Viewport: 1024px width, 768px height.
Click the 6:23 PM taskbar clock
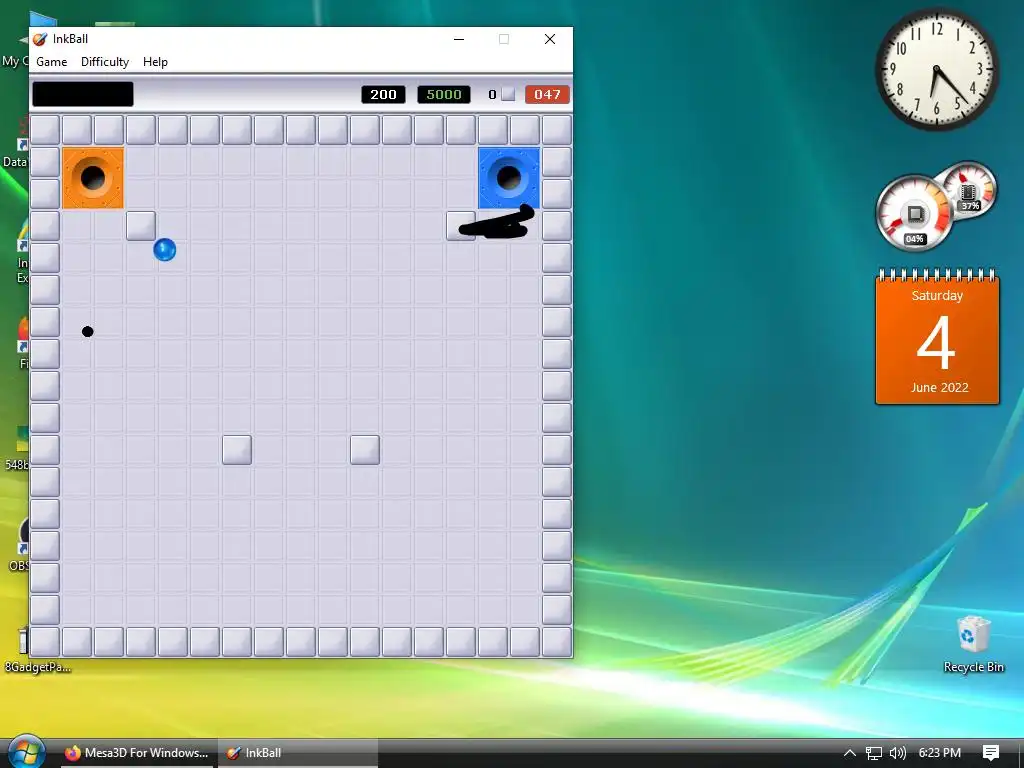point(940,753)
